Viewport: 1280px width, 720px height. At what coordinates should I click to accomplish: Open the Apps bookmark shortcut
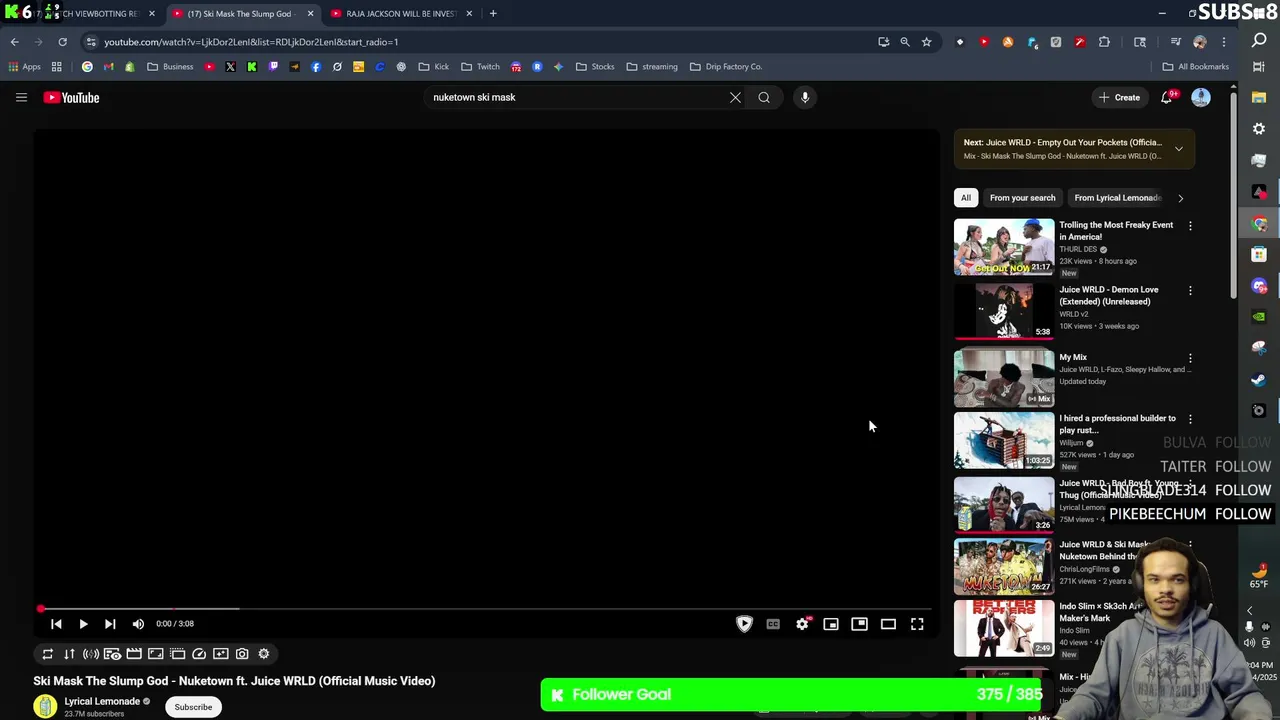coord(25,67)
